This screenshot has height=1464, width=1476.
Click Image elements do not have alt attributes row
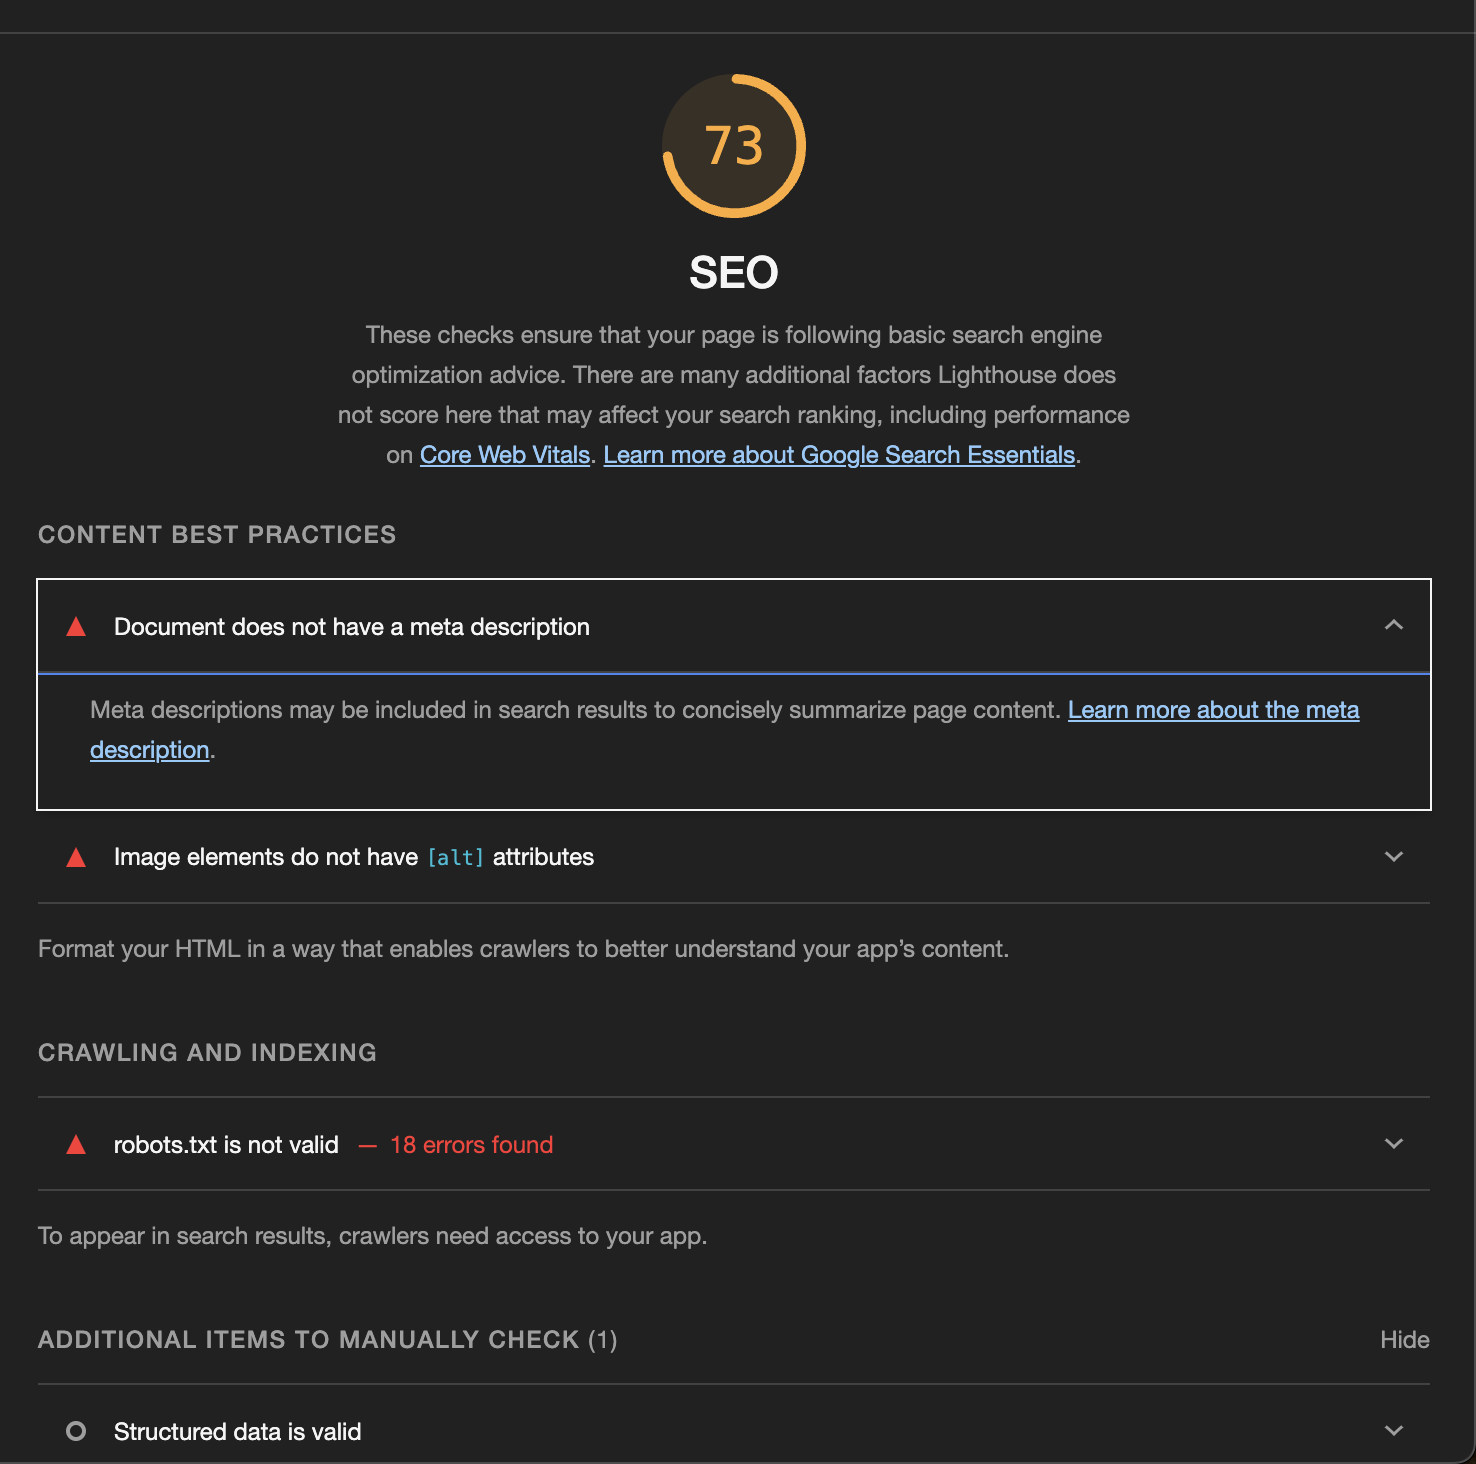click(353, 857)
